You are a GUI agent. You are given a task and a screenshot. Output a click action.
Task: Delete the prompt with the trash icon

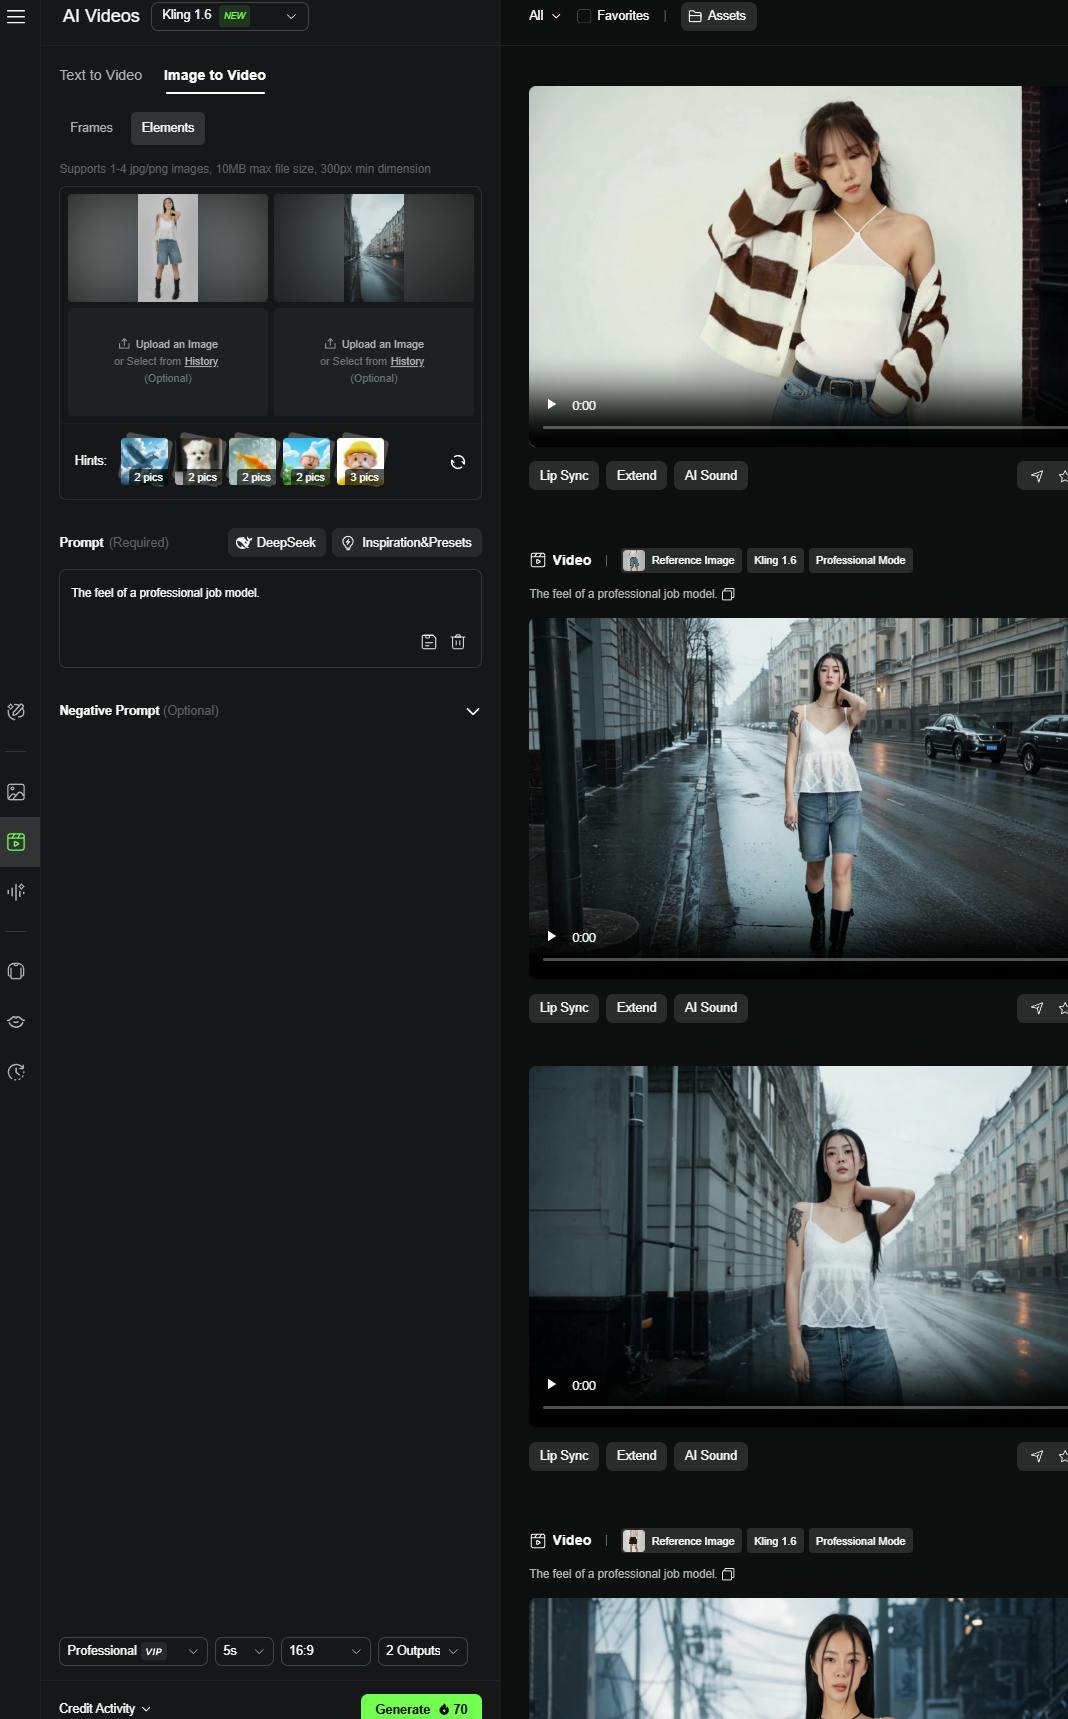pyautogui.click(x=458, y=642)
